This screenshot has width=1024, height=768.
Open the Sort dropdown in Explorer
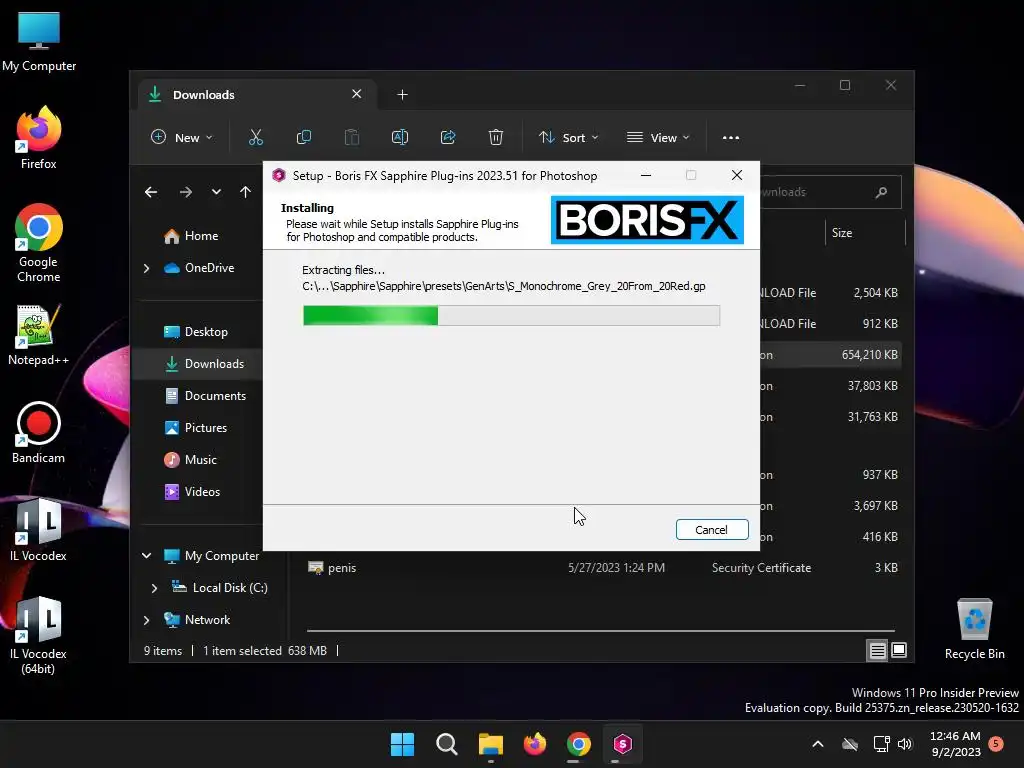568,137
